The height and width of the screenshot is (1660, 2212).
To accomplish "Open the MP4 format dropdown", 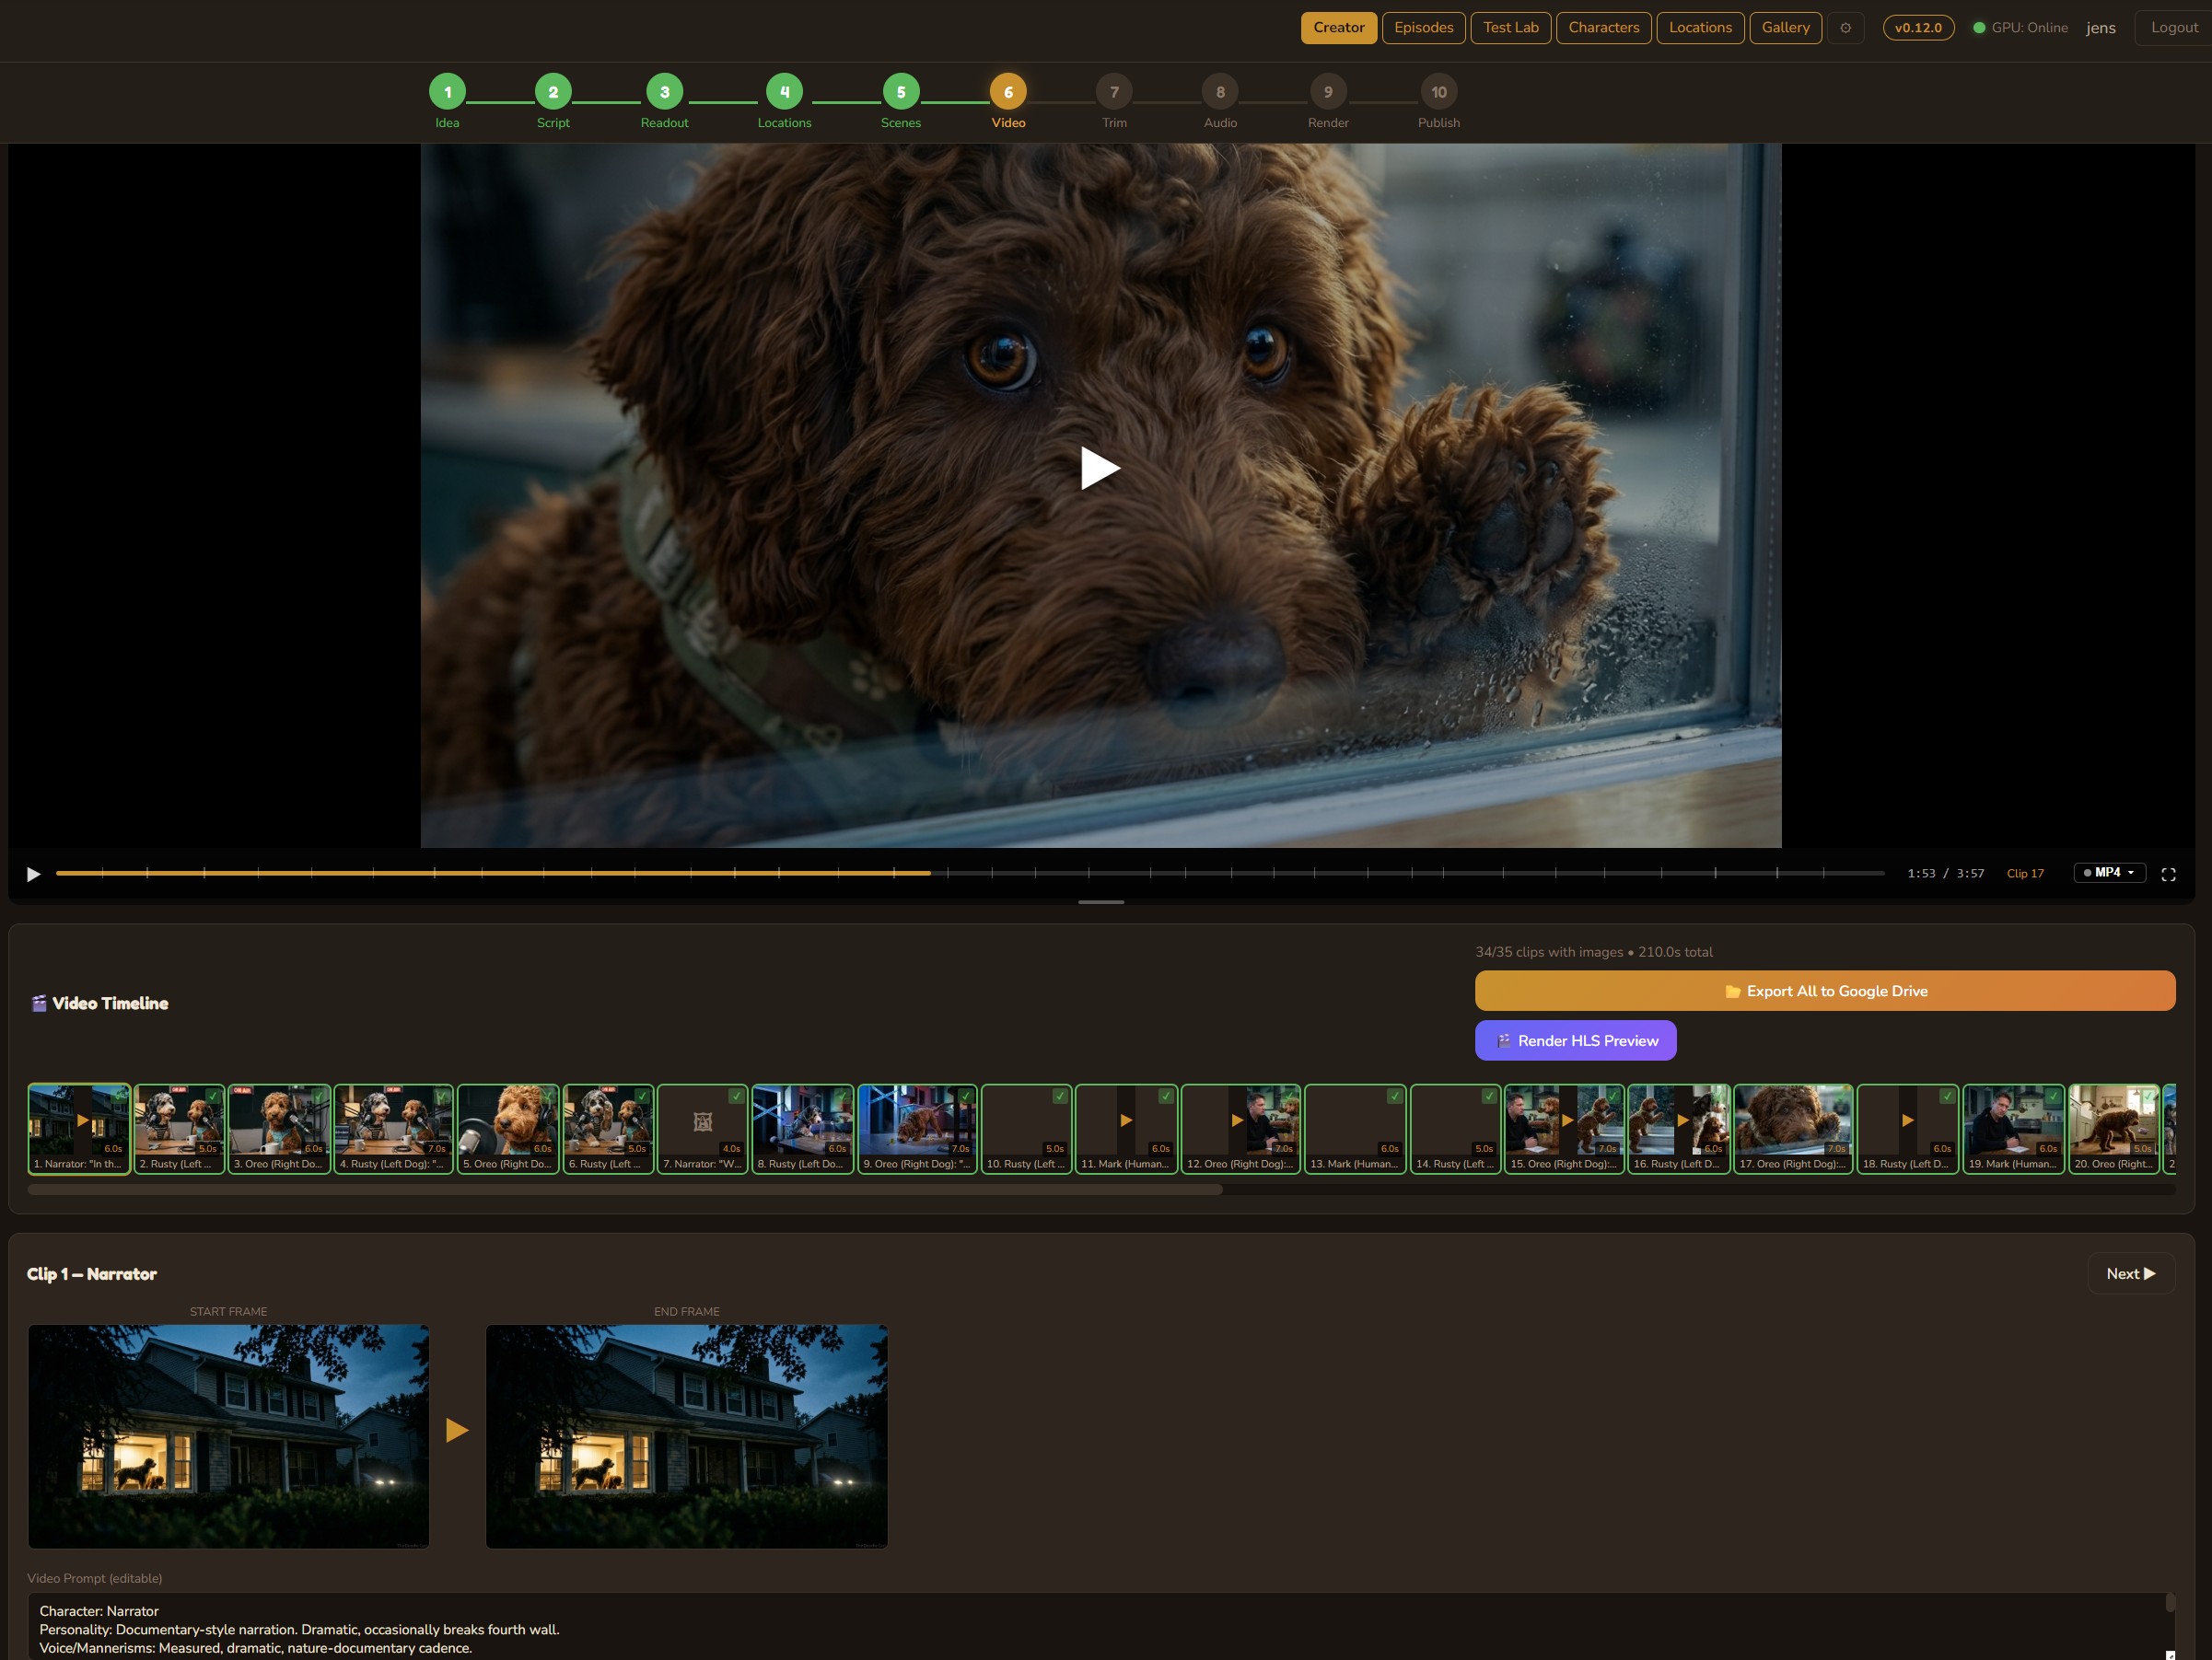I will click(2108, 872).
